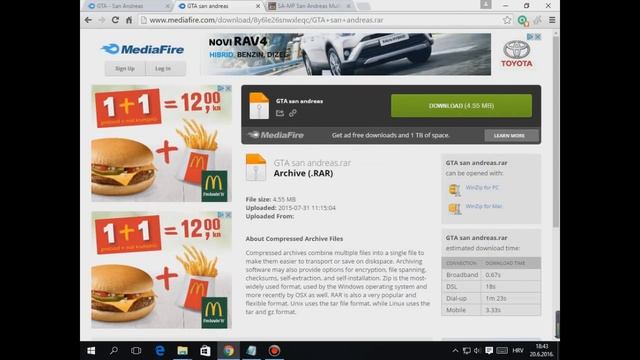Click the Toyota logo in the ad

pyautogui.click(x=517, y=54)
